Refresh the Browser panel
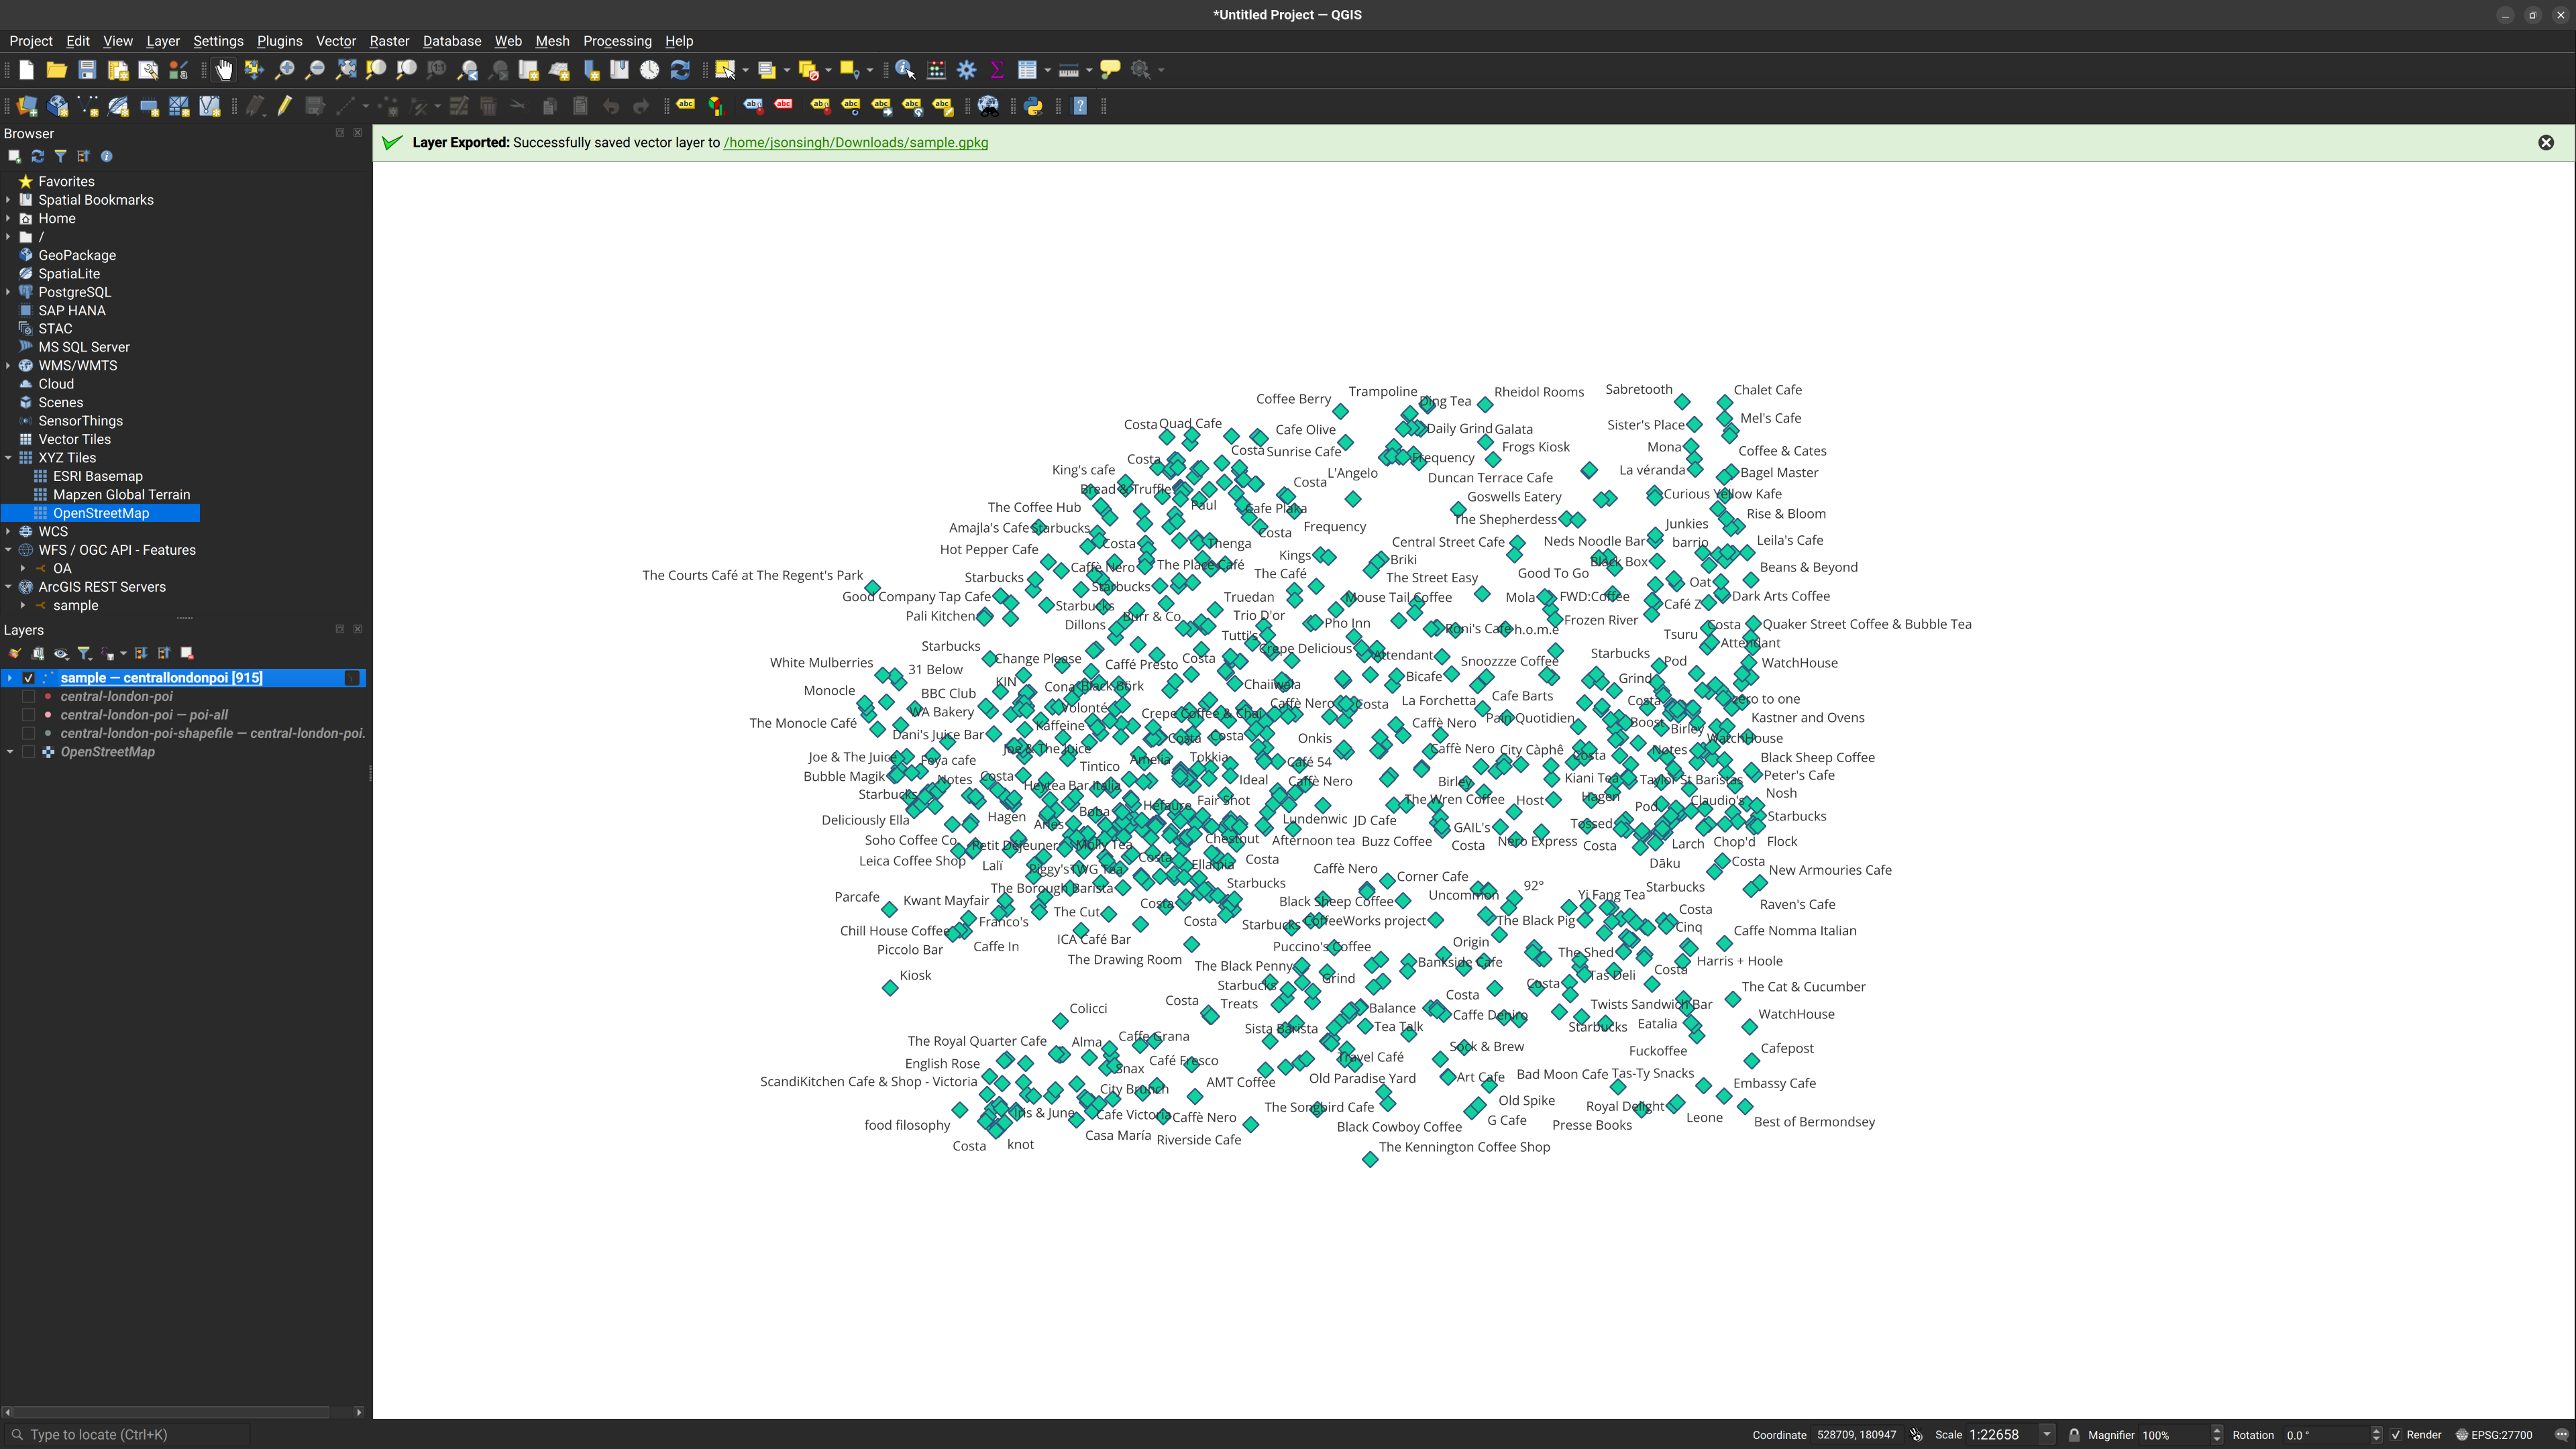The image size is (2576, 1449). pyautogui.click(x=38, y=157)
